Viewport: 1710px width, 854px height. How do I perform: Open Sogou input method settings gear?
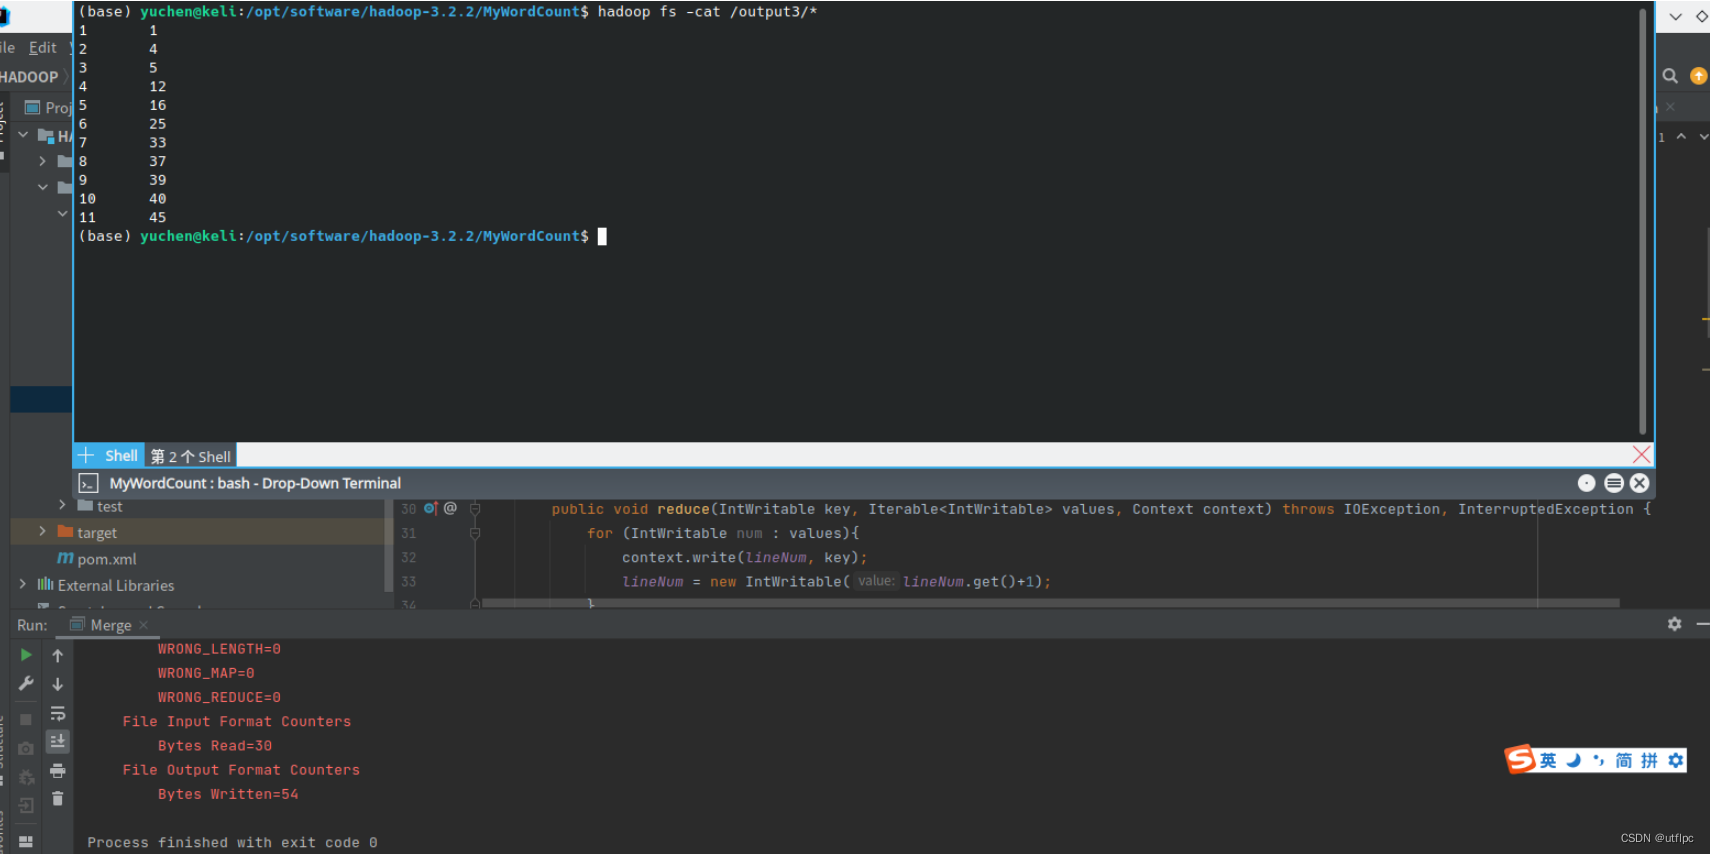(x=1675, y=761)
